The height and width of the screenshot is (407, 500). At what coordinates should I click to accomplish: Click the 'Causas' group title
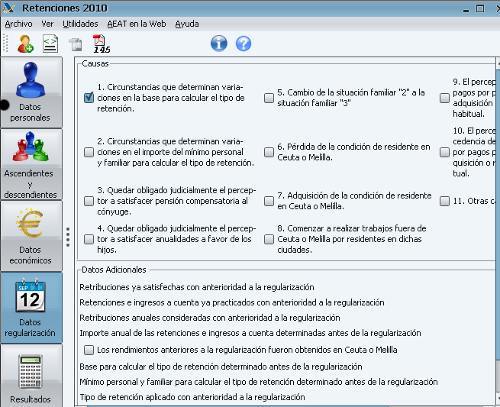point(95,63)
